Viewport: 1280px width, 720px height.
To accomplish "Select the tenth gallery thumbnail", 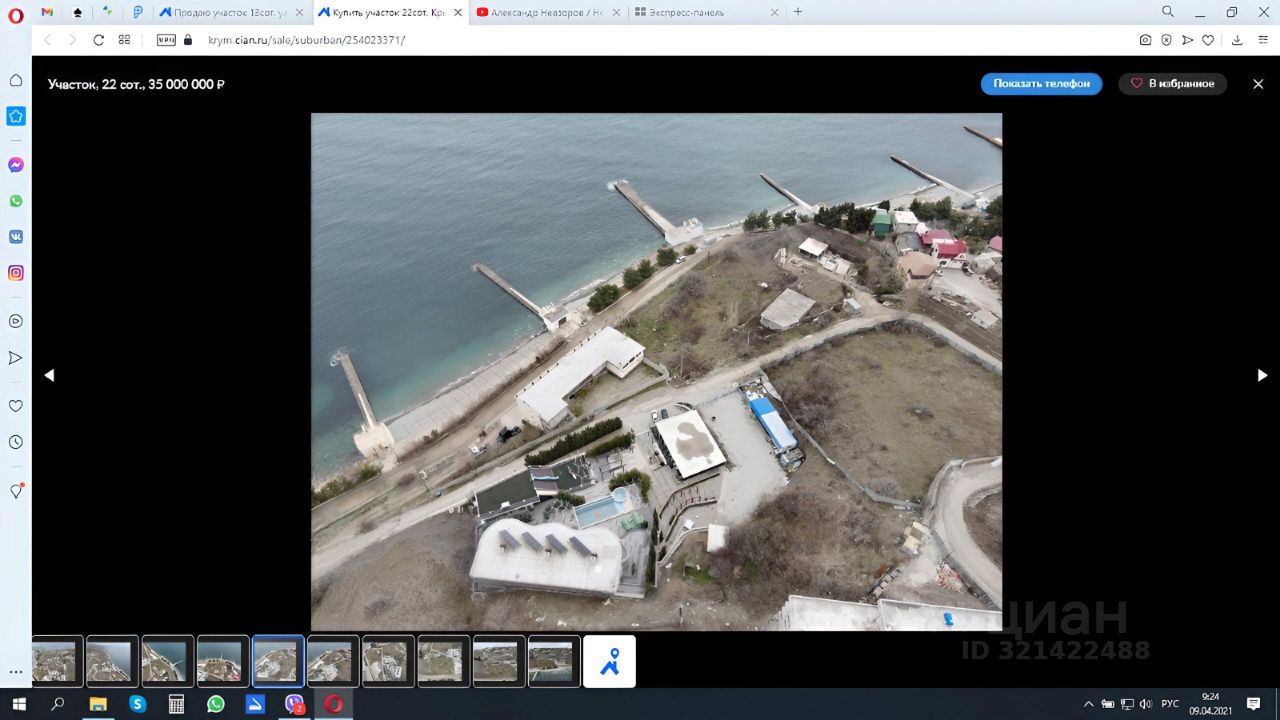I will 554,661.
